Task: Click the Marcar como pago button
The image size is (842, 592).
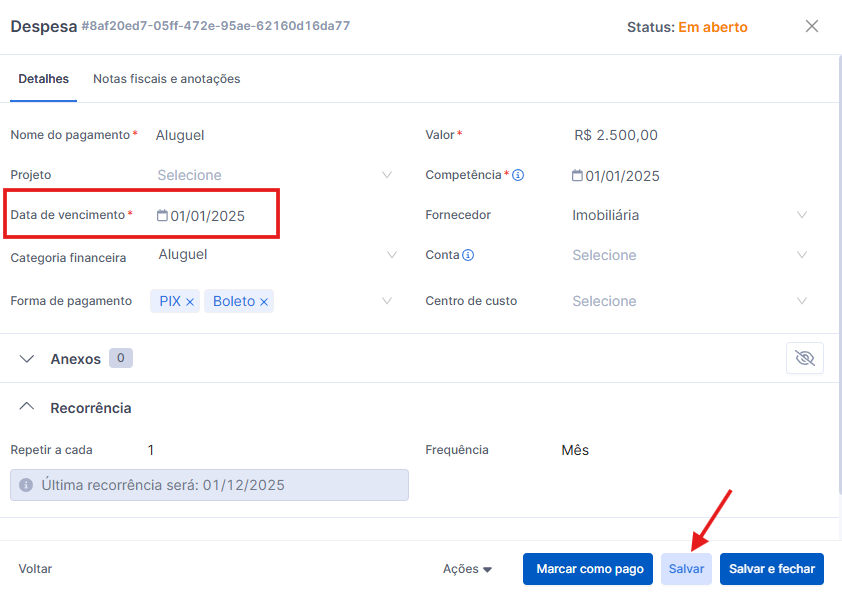Action: (x=588, y=569)
